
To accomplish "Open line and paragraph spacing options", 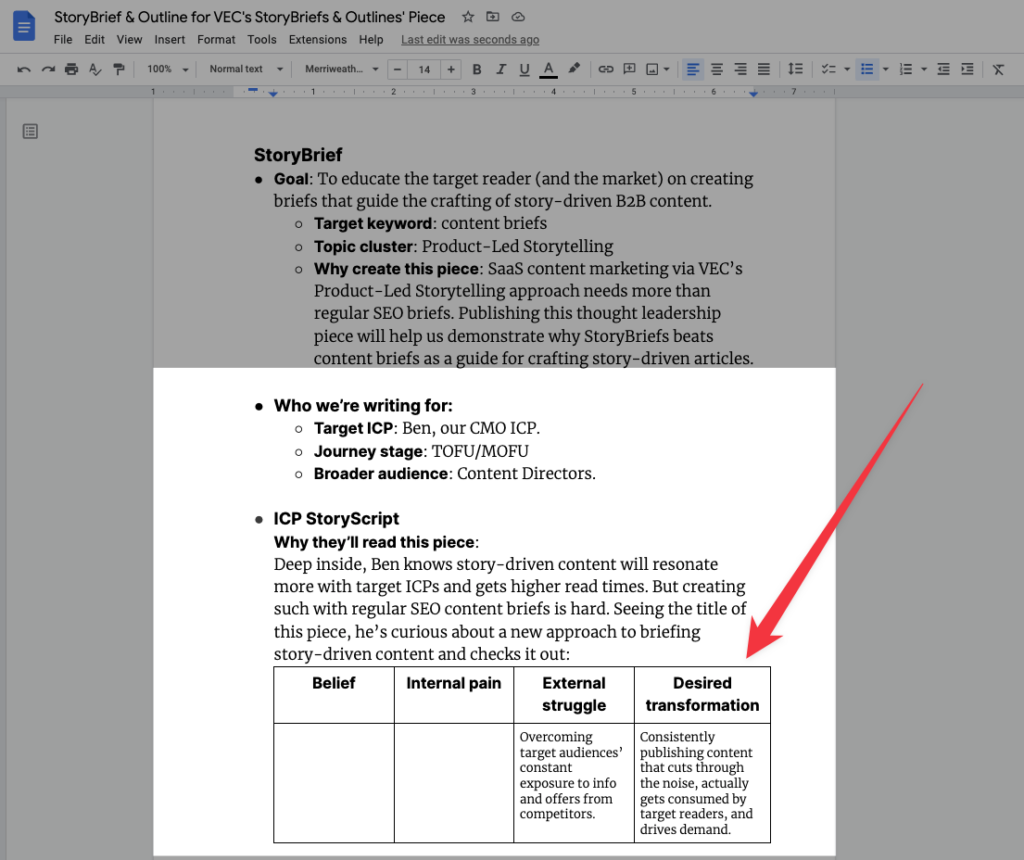I will [795, 69].
